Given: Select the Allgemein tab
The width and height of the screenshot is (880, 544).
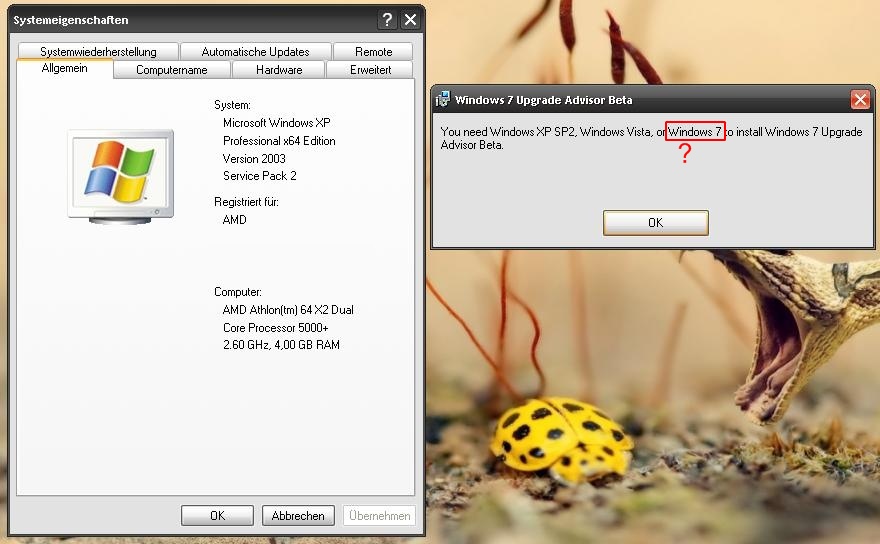Looking at the screenshot, I should click(x=65, y=68).
